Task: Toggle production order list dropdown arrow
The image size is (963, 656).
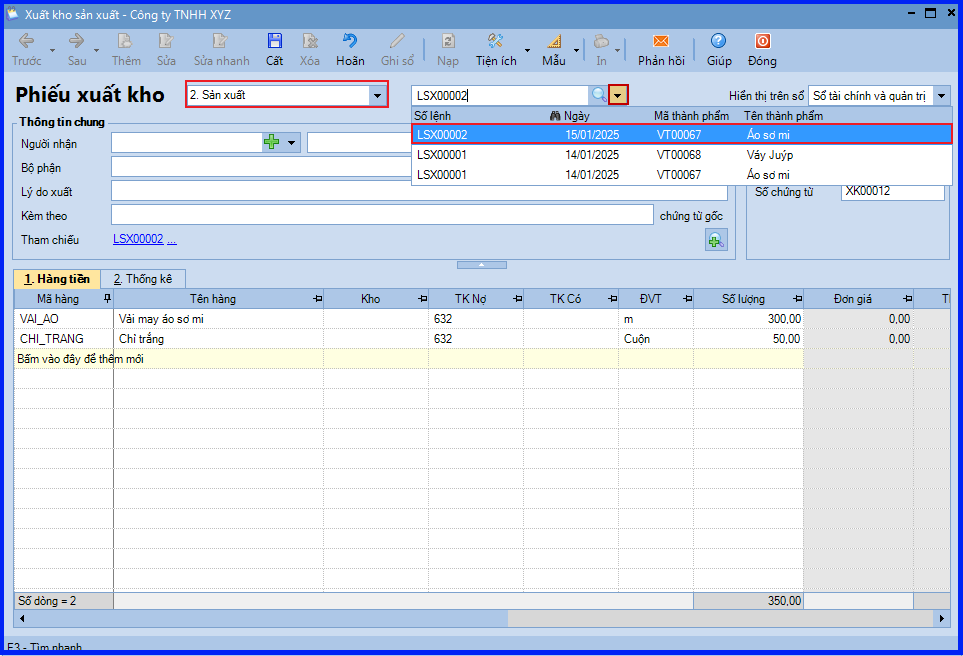Action: click(x=618, y=95)
